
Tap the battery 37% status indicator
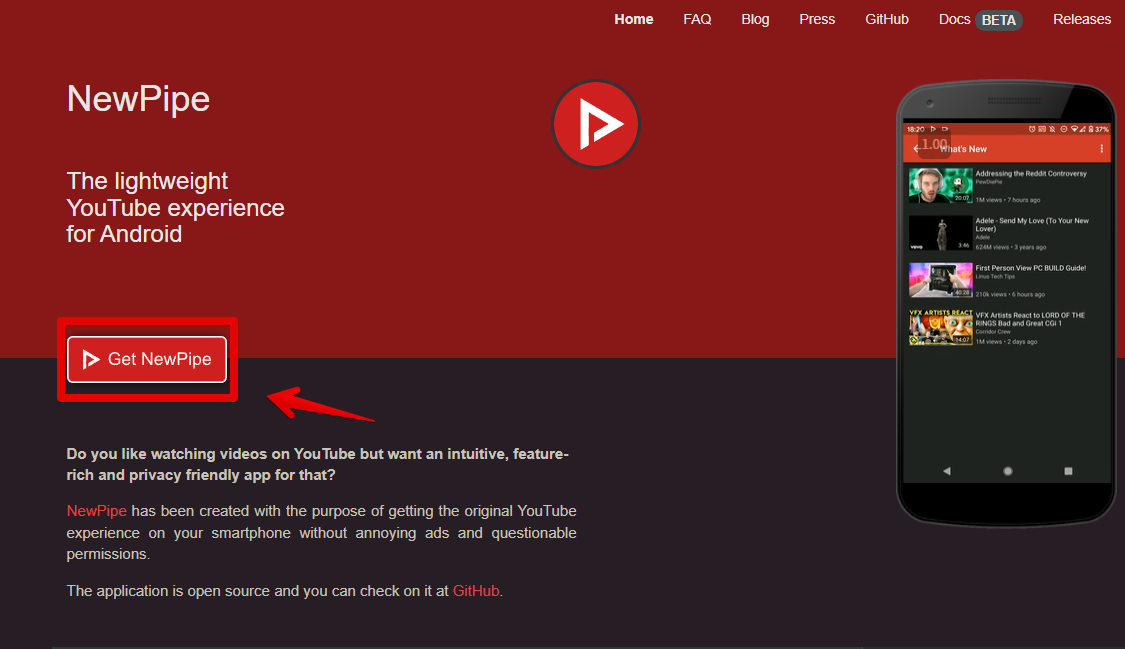(x=1098, y=129)
